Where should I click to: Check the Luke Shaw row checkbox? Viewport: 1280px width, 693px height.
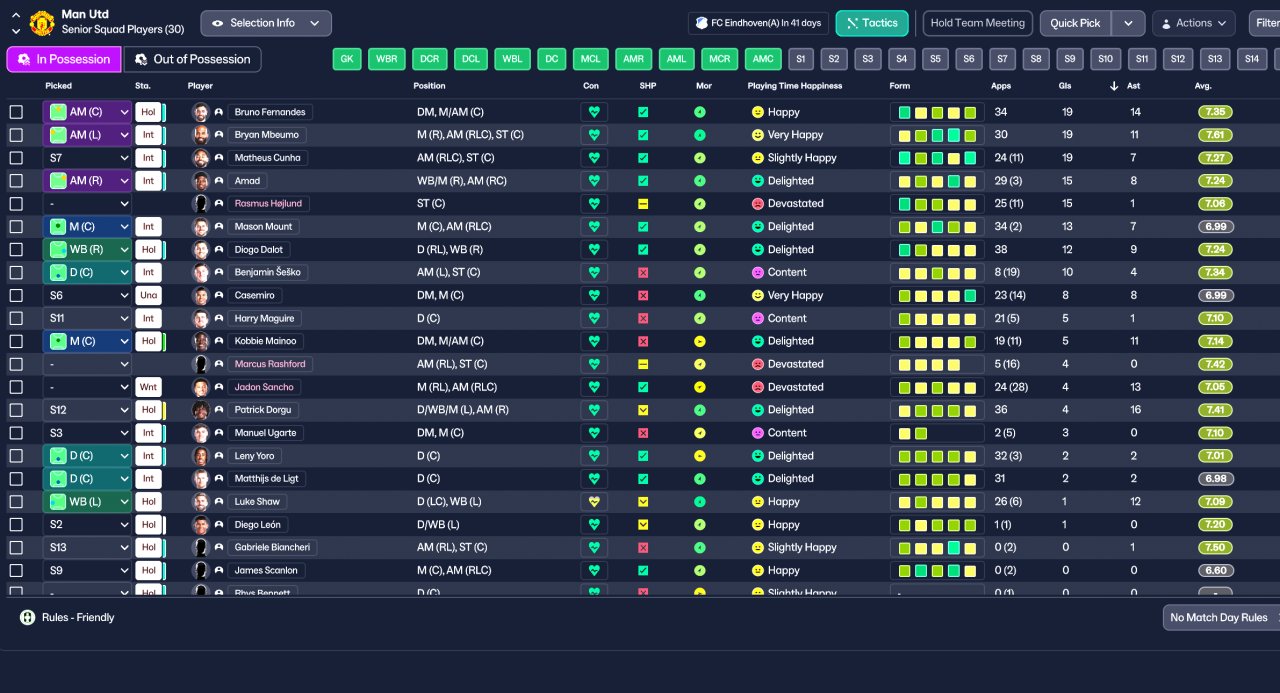[16, 502]
